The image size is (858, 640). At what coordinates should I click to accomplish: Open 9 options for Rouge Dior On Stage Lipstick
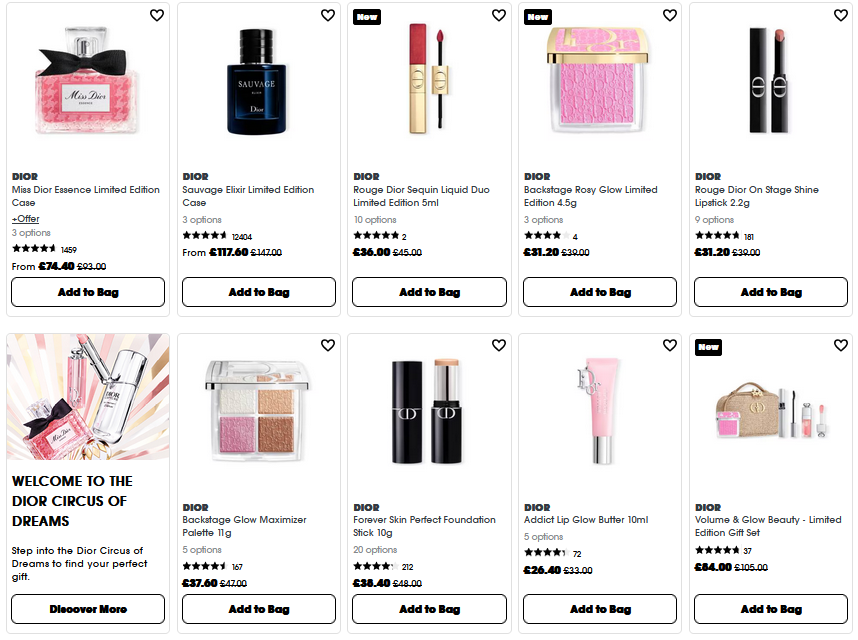[x=716, y=219]
